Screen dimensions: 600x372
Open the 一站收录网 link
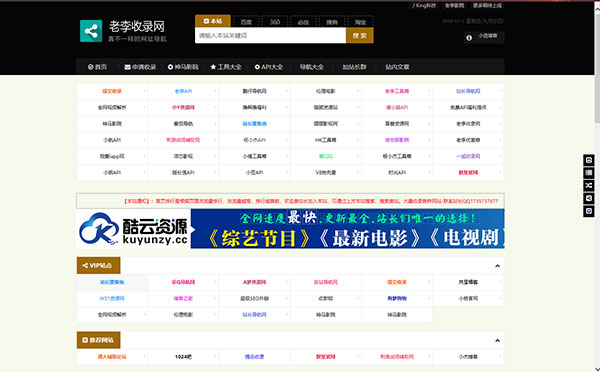point(468,156)
